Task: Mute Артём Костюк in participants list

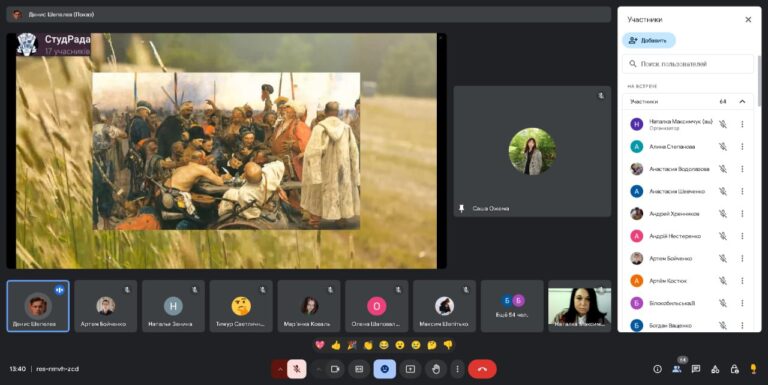Action: pos(723,281)
